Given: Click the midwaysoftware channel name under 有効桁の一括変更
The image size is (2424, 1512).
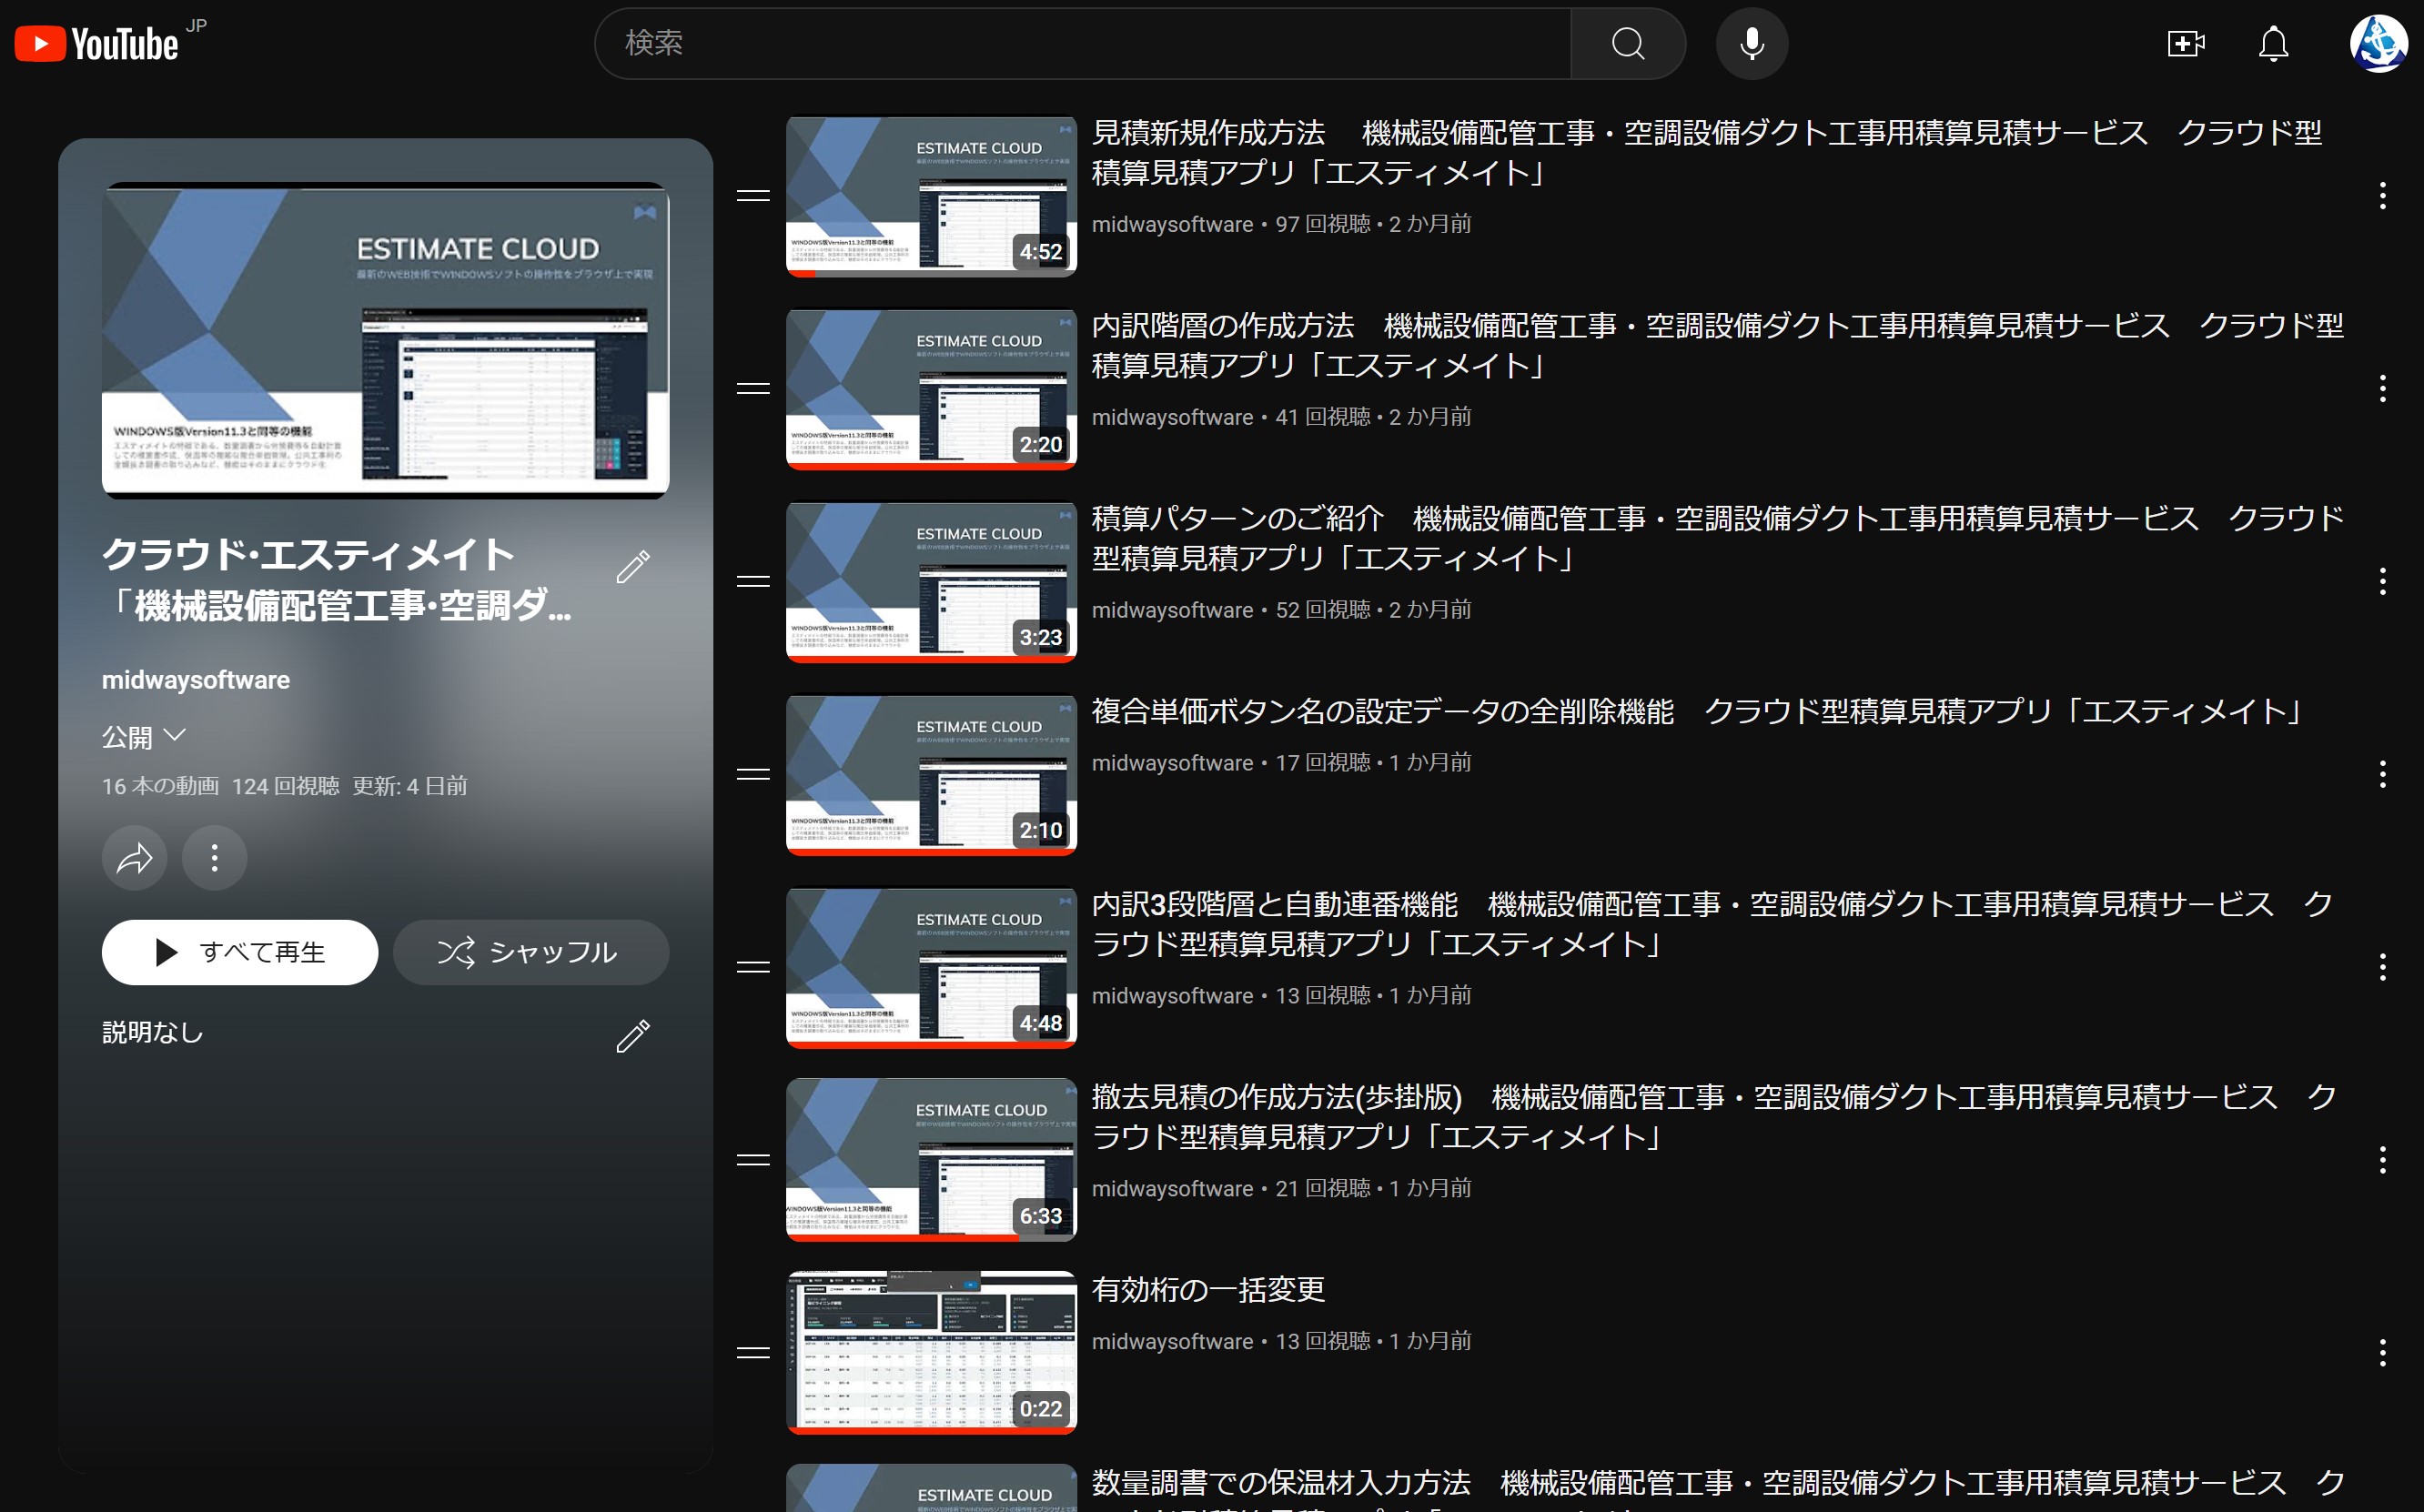Looking at the screenshot, I should click(1172, 1342).
